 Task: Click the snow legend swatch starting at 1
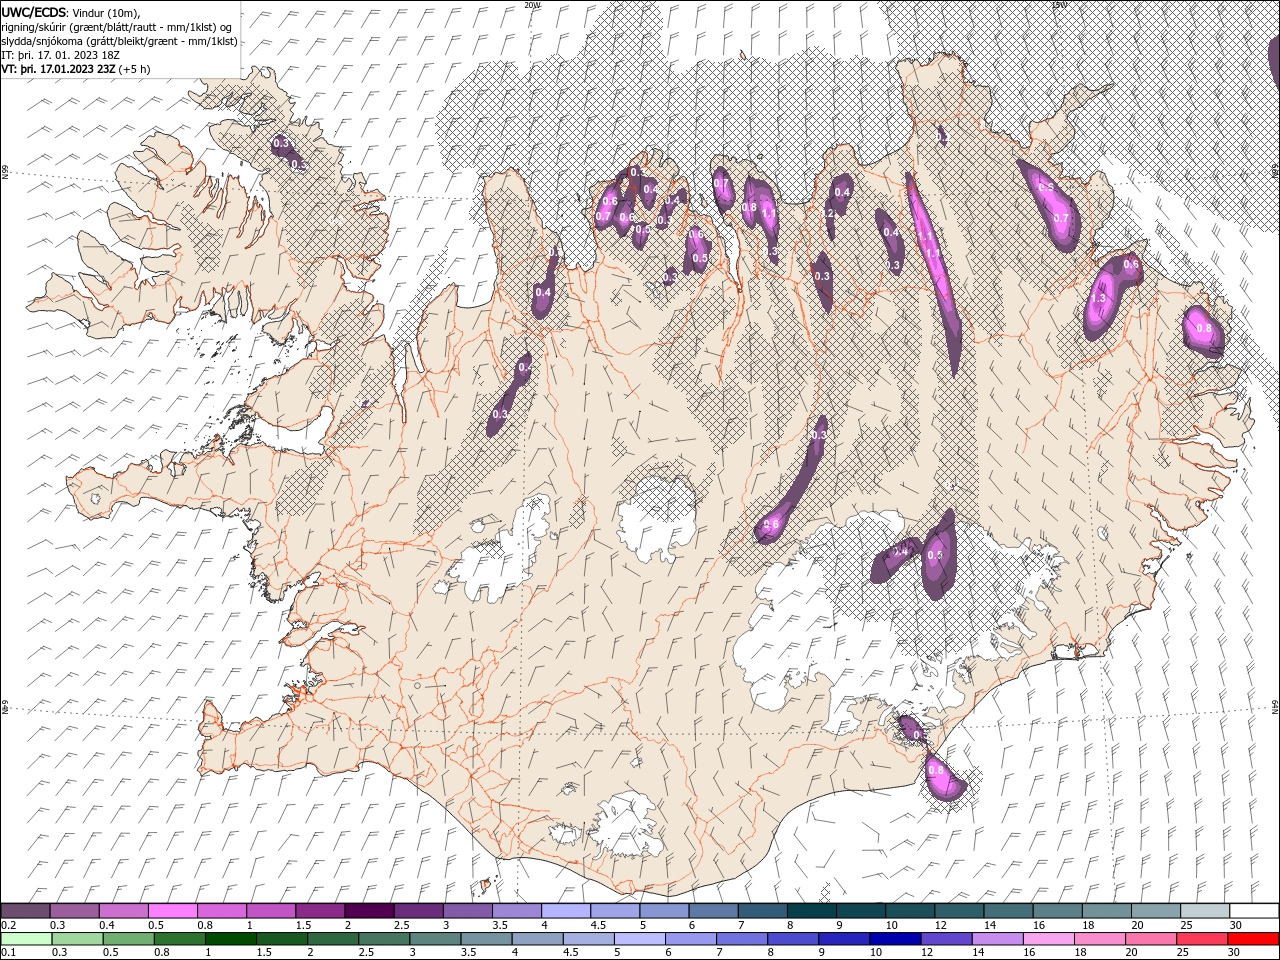[x=271, y=911]
